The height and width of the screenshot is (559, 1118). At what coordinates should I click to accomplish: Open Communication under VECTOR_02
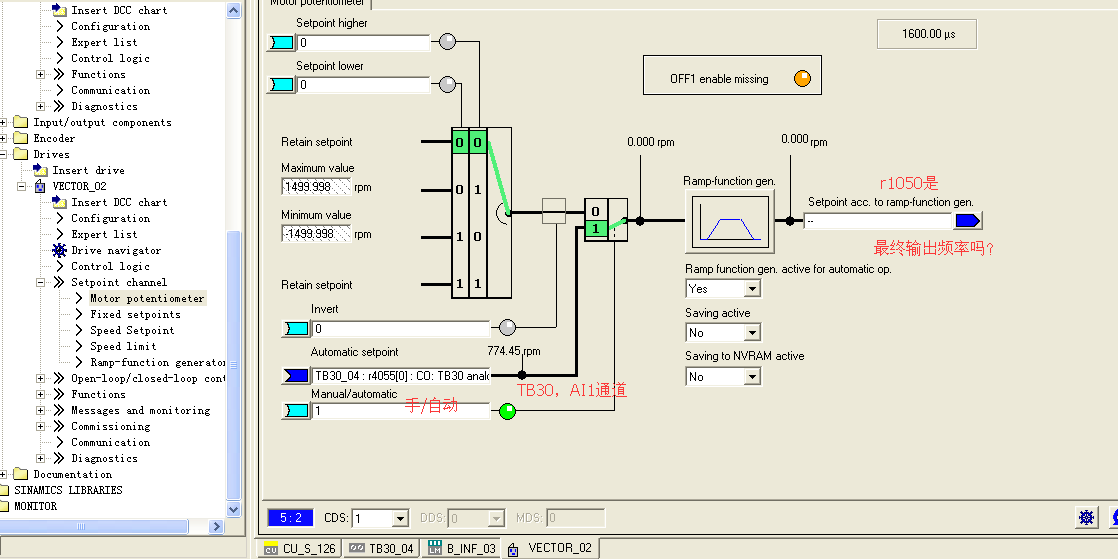pyautogui.click(x=111, y=442)
